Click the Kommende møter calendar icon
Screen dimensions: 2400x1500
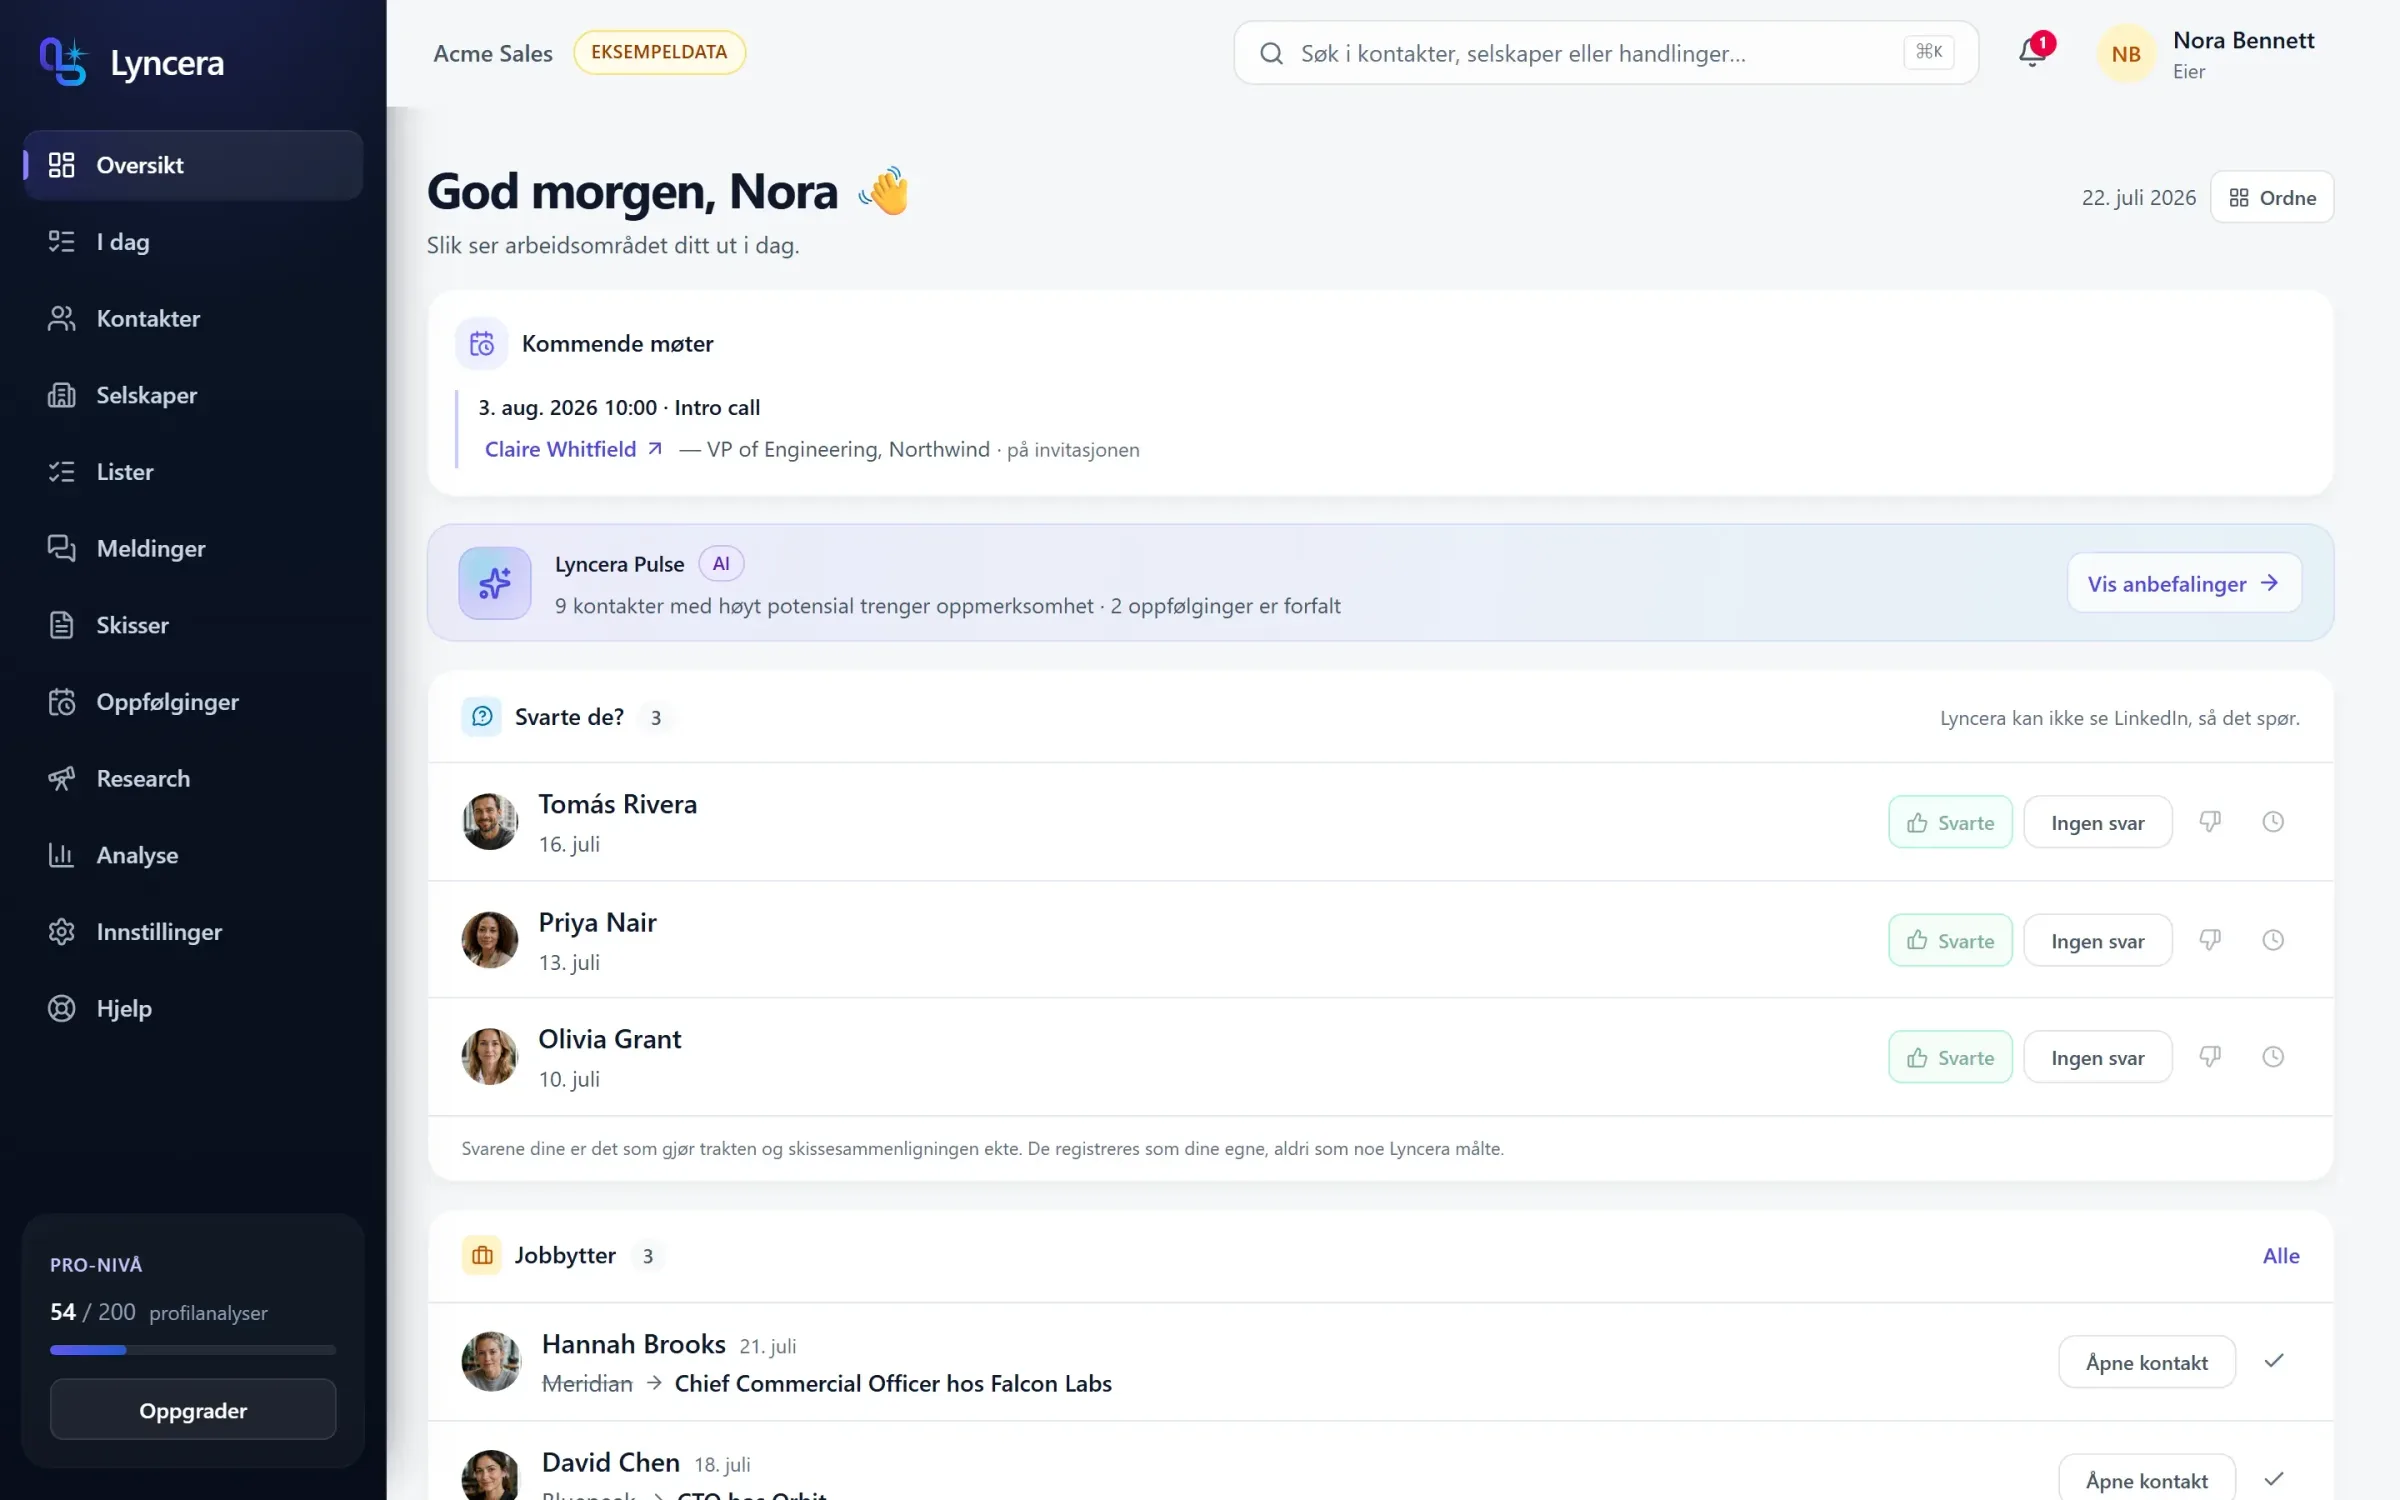[x=482, y=344]
